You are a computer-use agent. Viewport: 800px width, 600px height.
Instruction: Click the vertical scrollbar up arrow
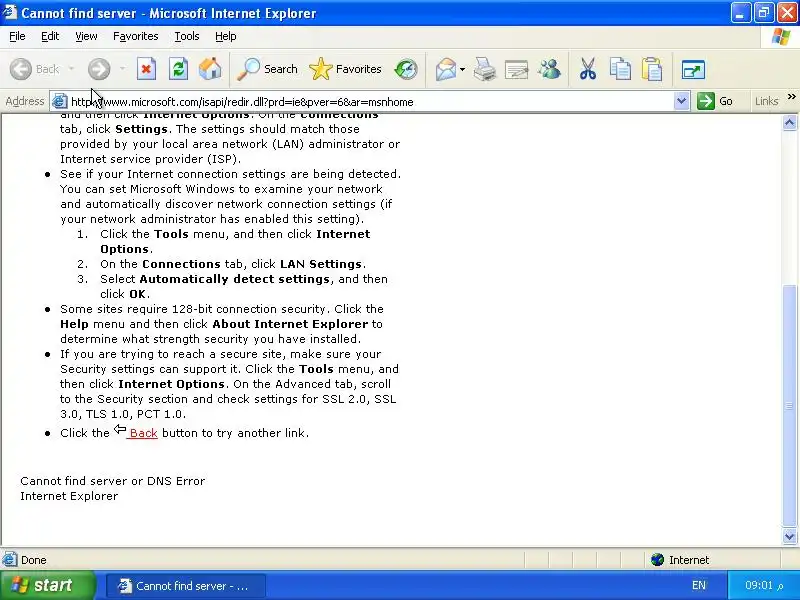pos(790,122)
